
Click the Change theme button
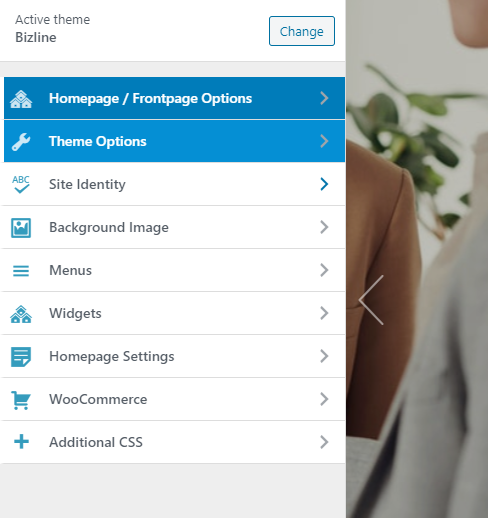302,31
